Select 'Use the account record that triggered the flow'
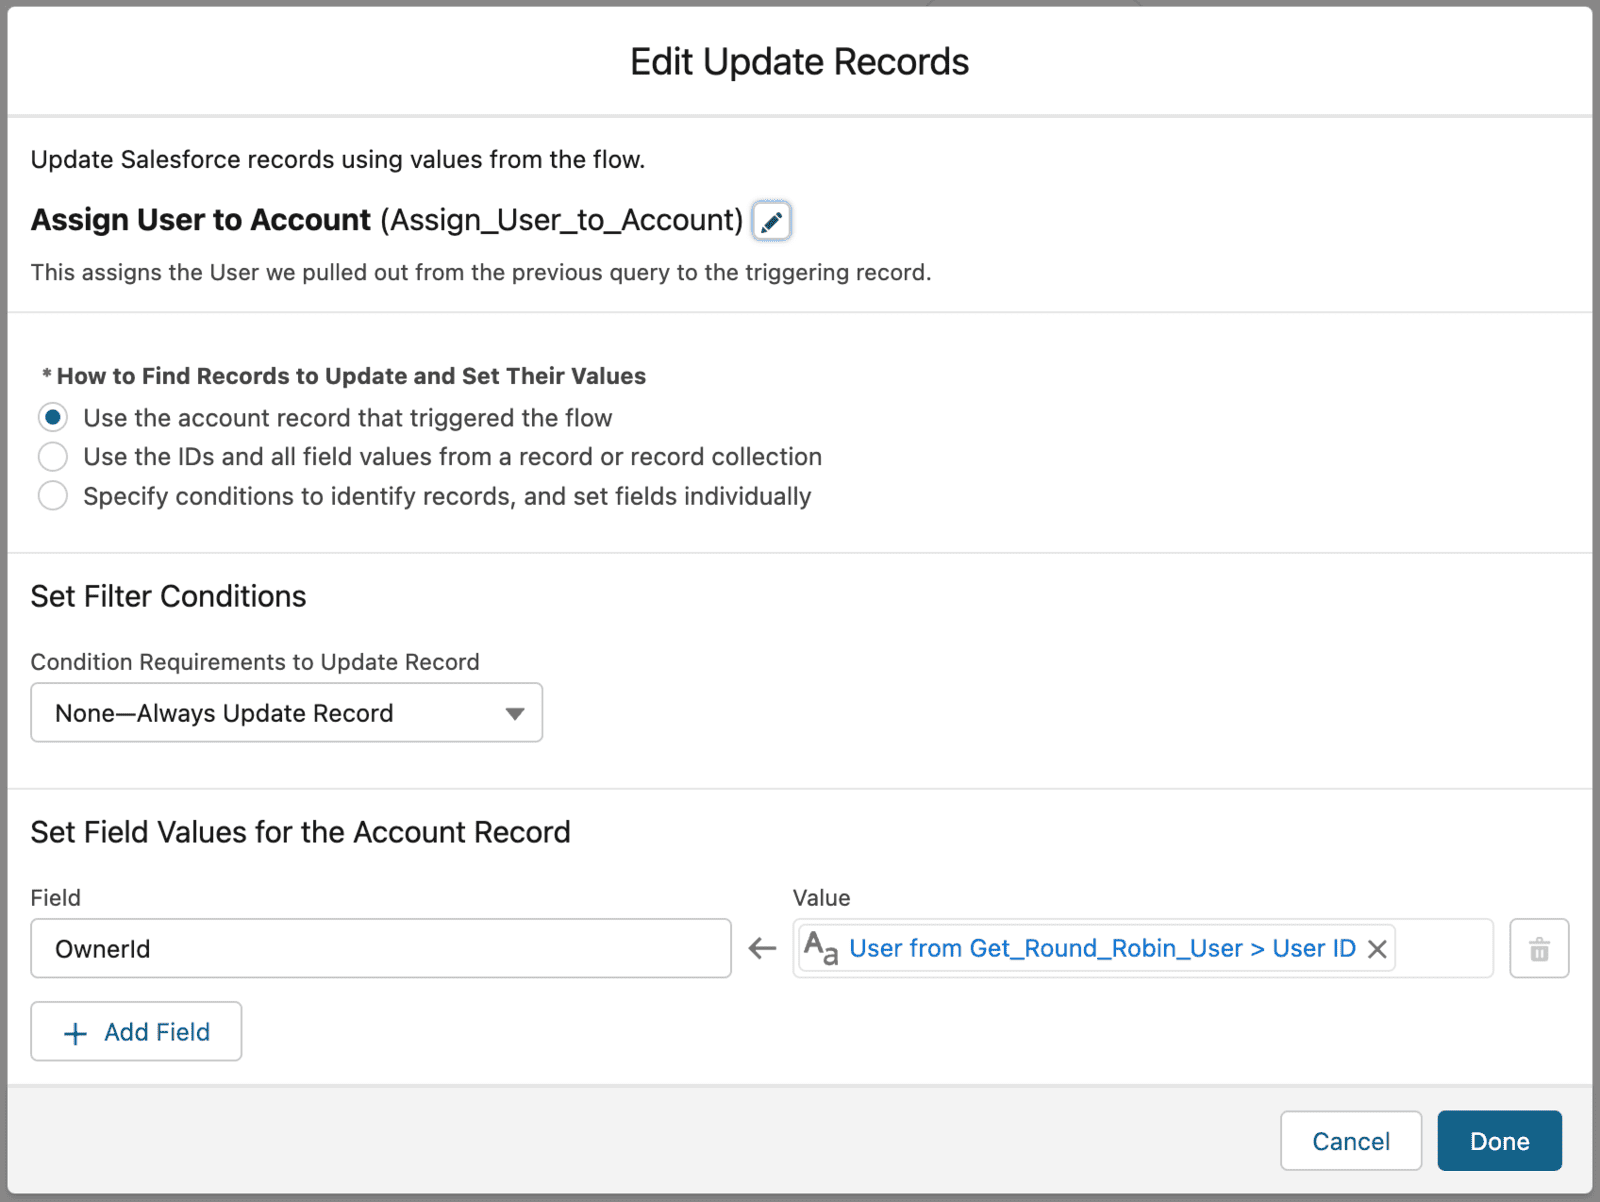This screenshot has width=1600, height=1202. 53,417
